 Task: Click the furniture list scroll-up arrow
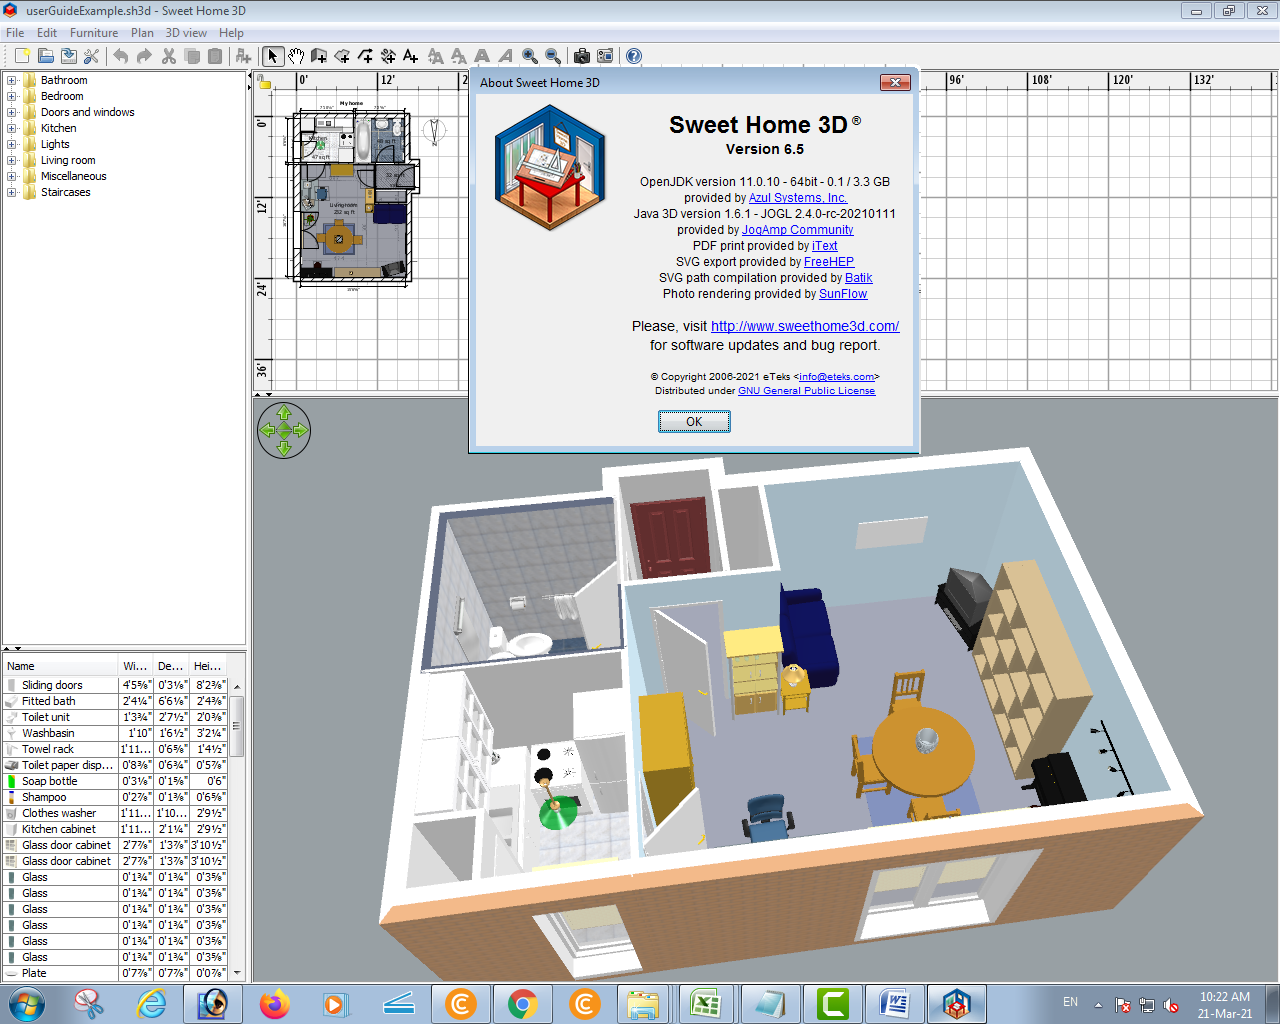click(237, 686)
